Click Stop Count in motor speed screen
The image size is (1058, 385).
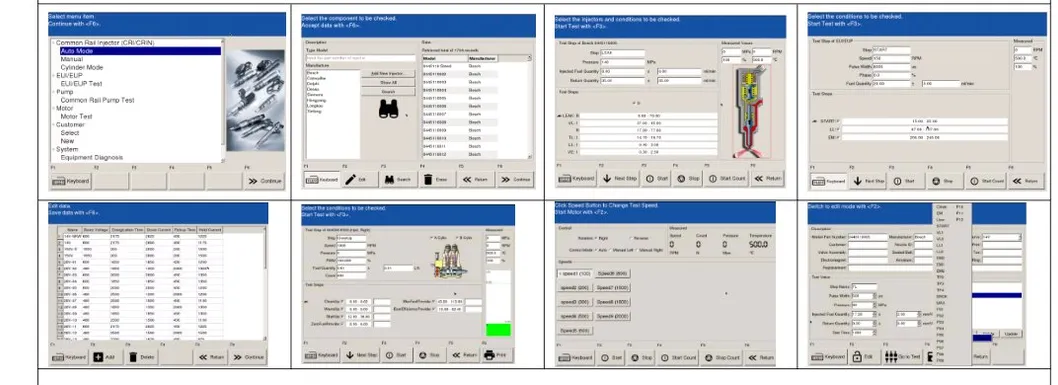pos(722,357)
